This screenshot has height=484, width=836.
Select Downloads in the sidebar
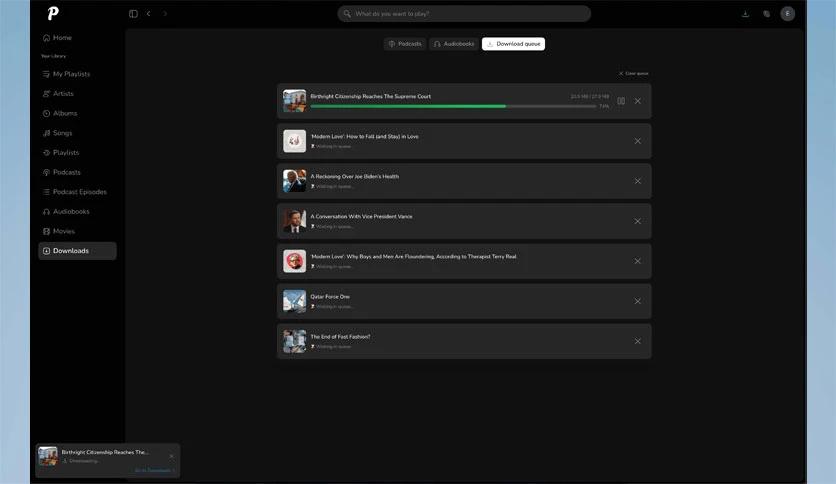(77, 251)
